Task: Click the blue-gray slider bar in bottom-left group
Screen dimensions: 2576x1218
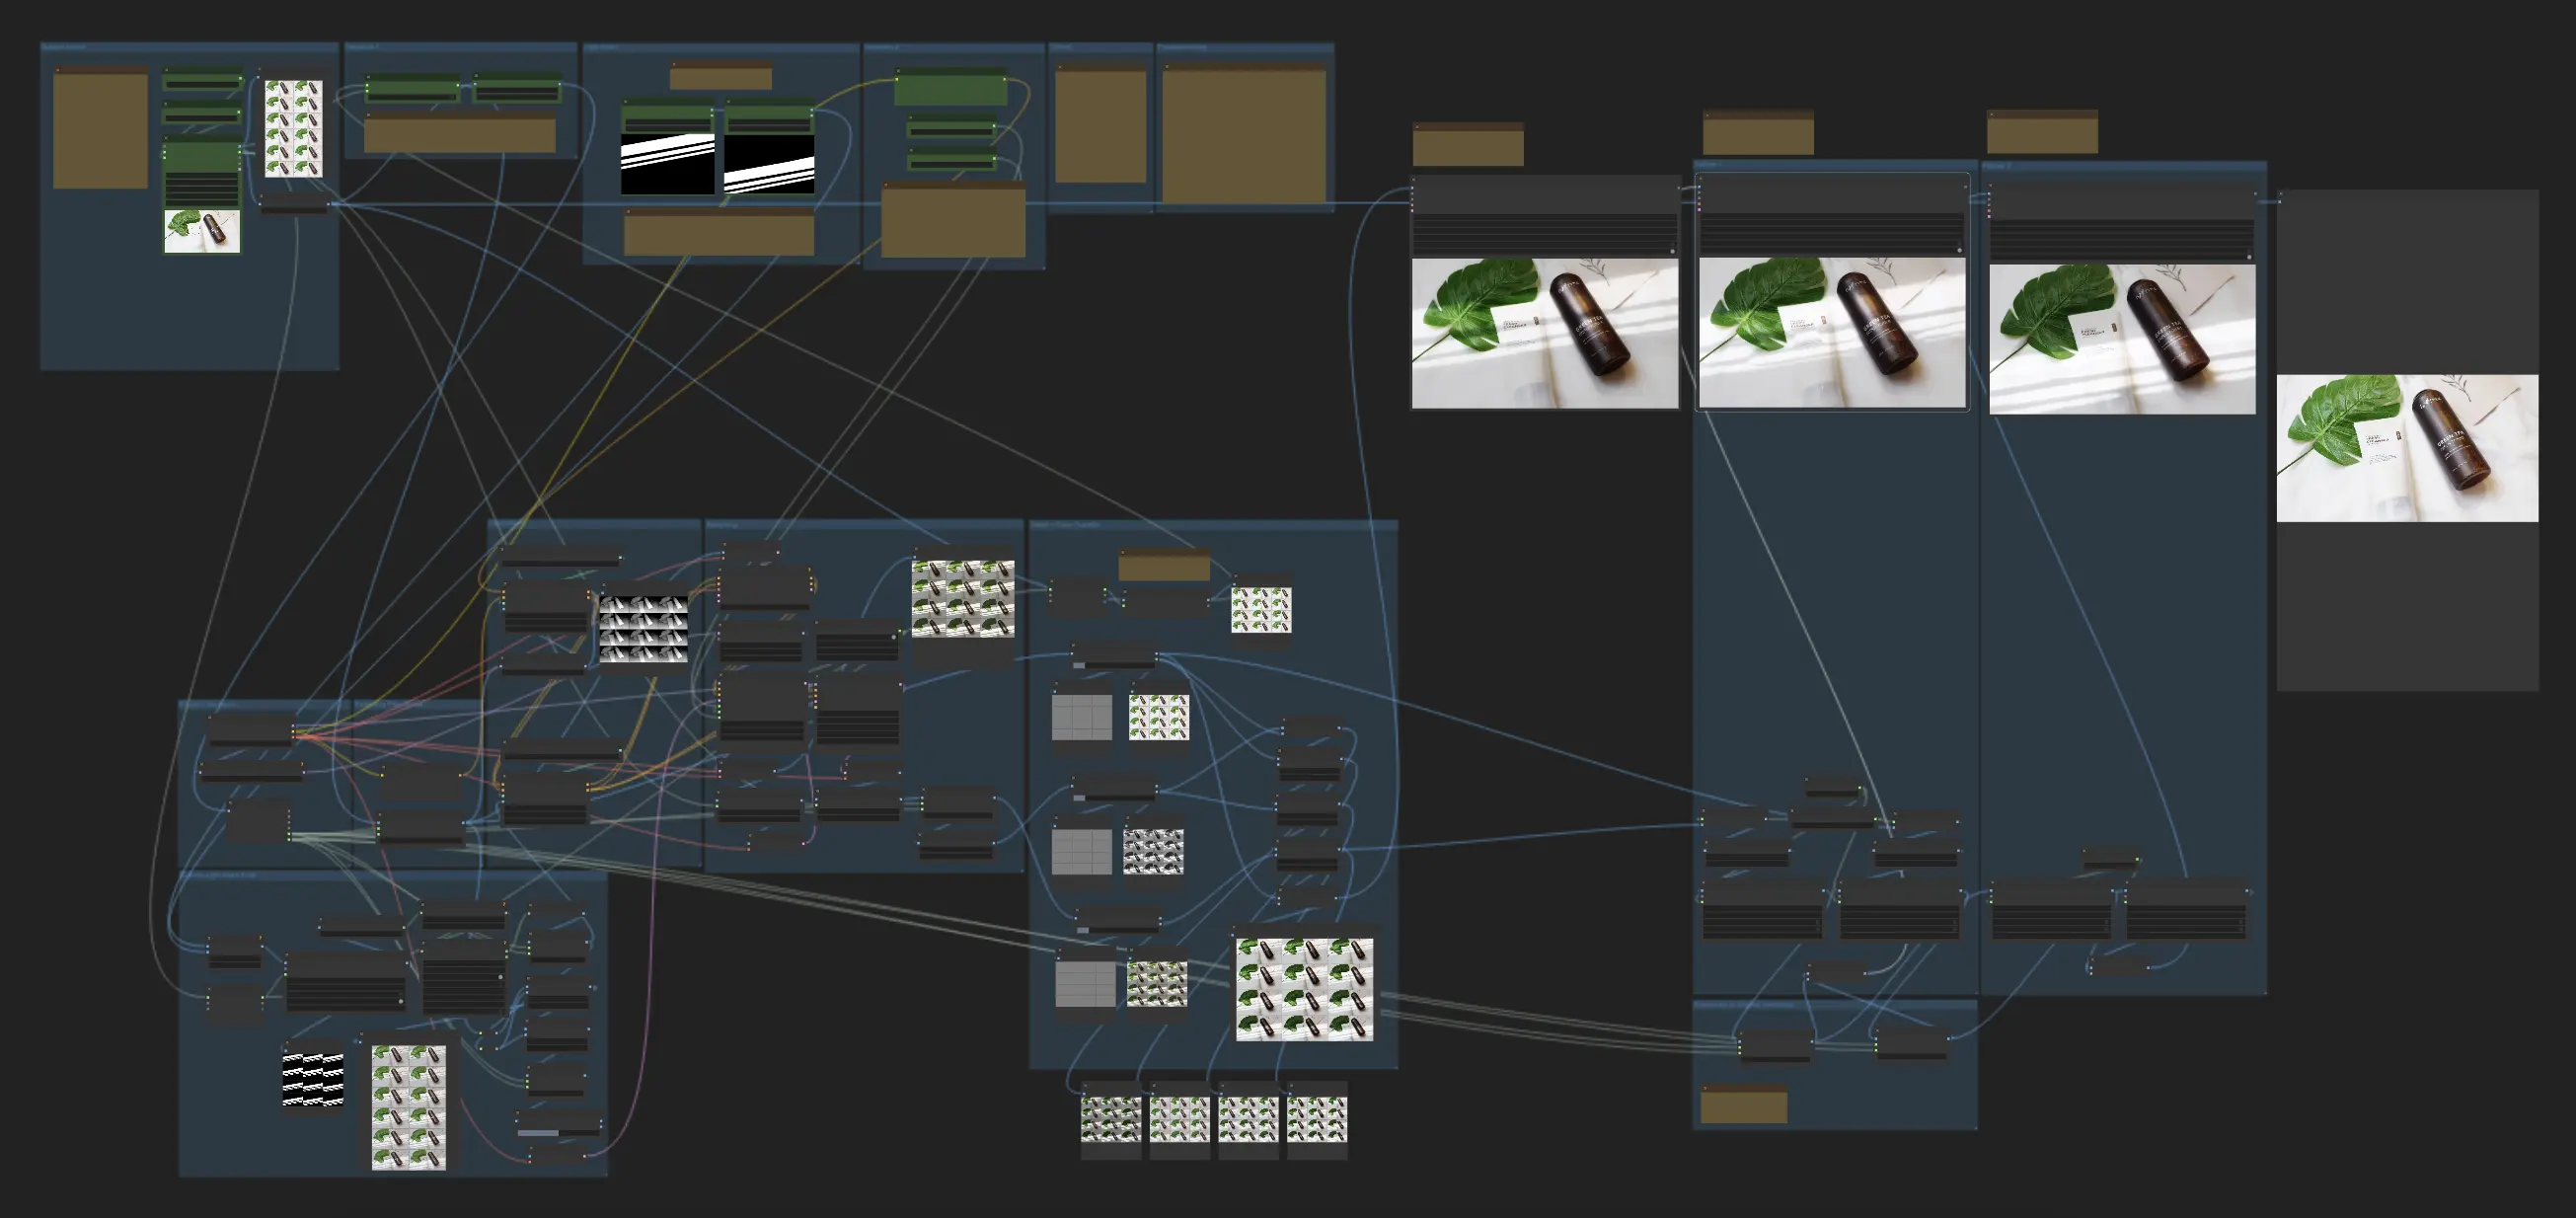Action: 538,1133
